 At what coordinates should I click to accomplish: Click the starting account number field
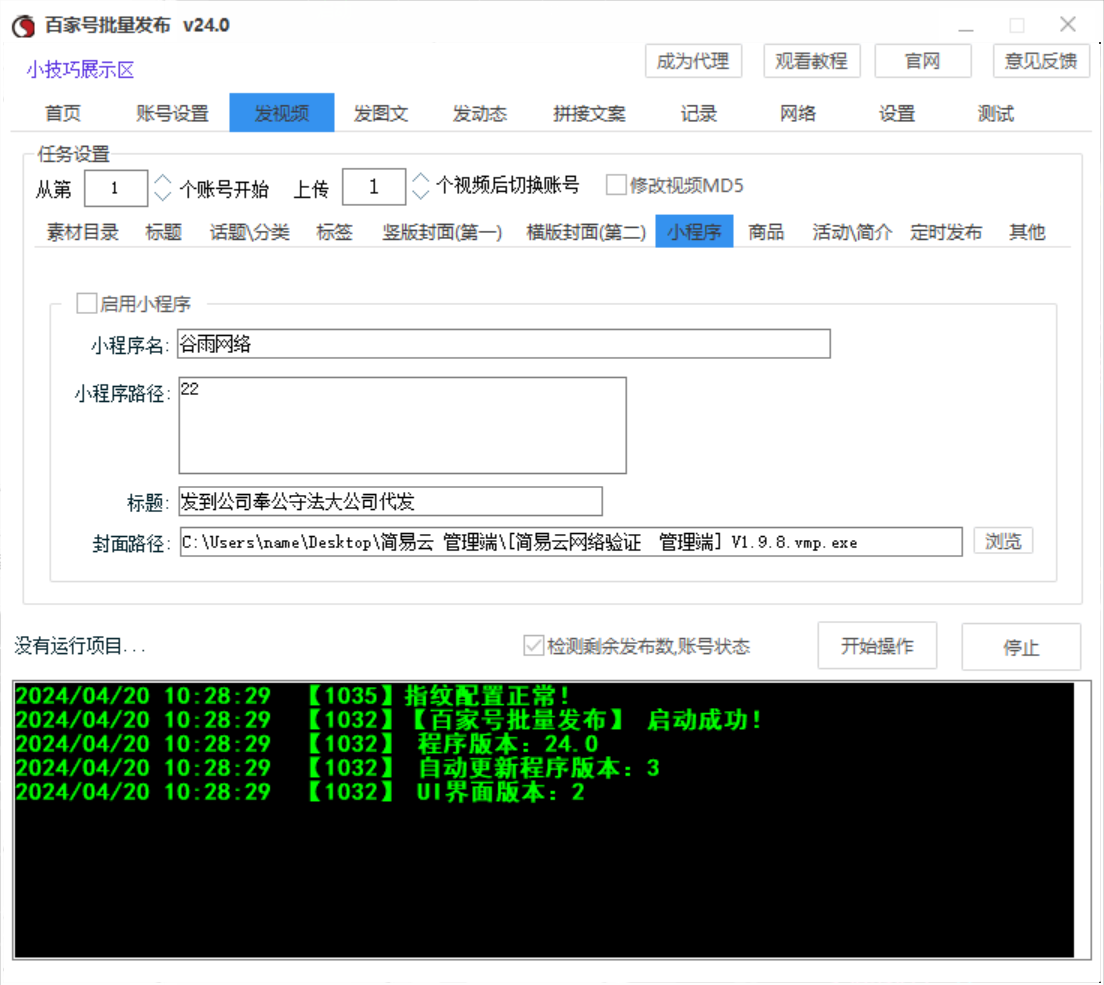click(x=115, y=188)
